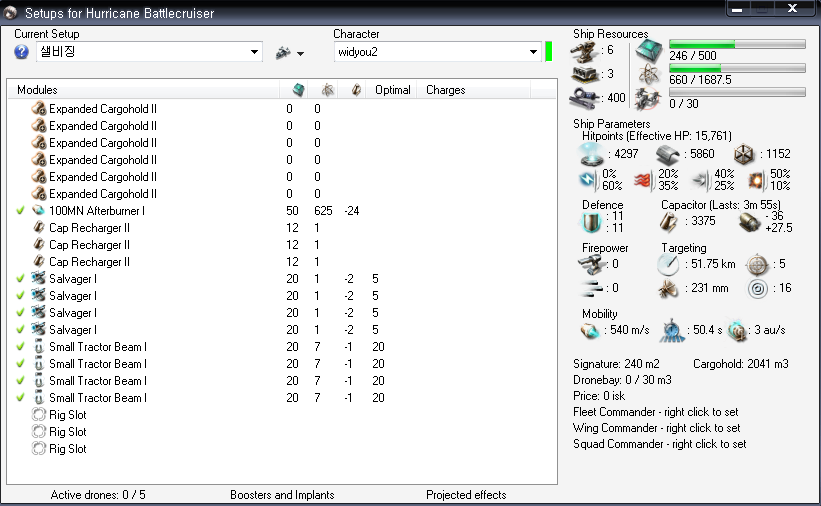
Task: Click the explosive resistance icon
Action: tap(756, 180)
